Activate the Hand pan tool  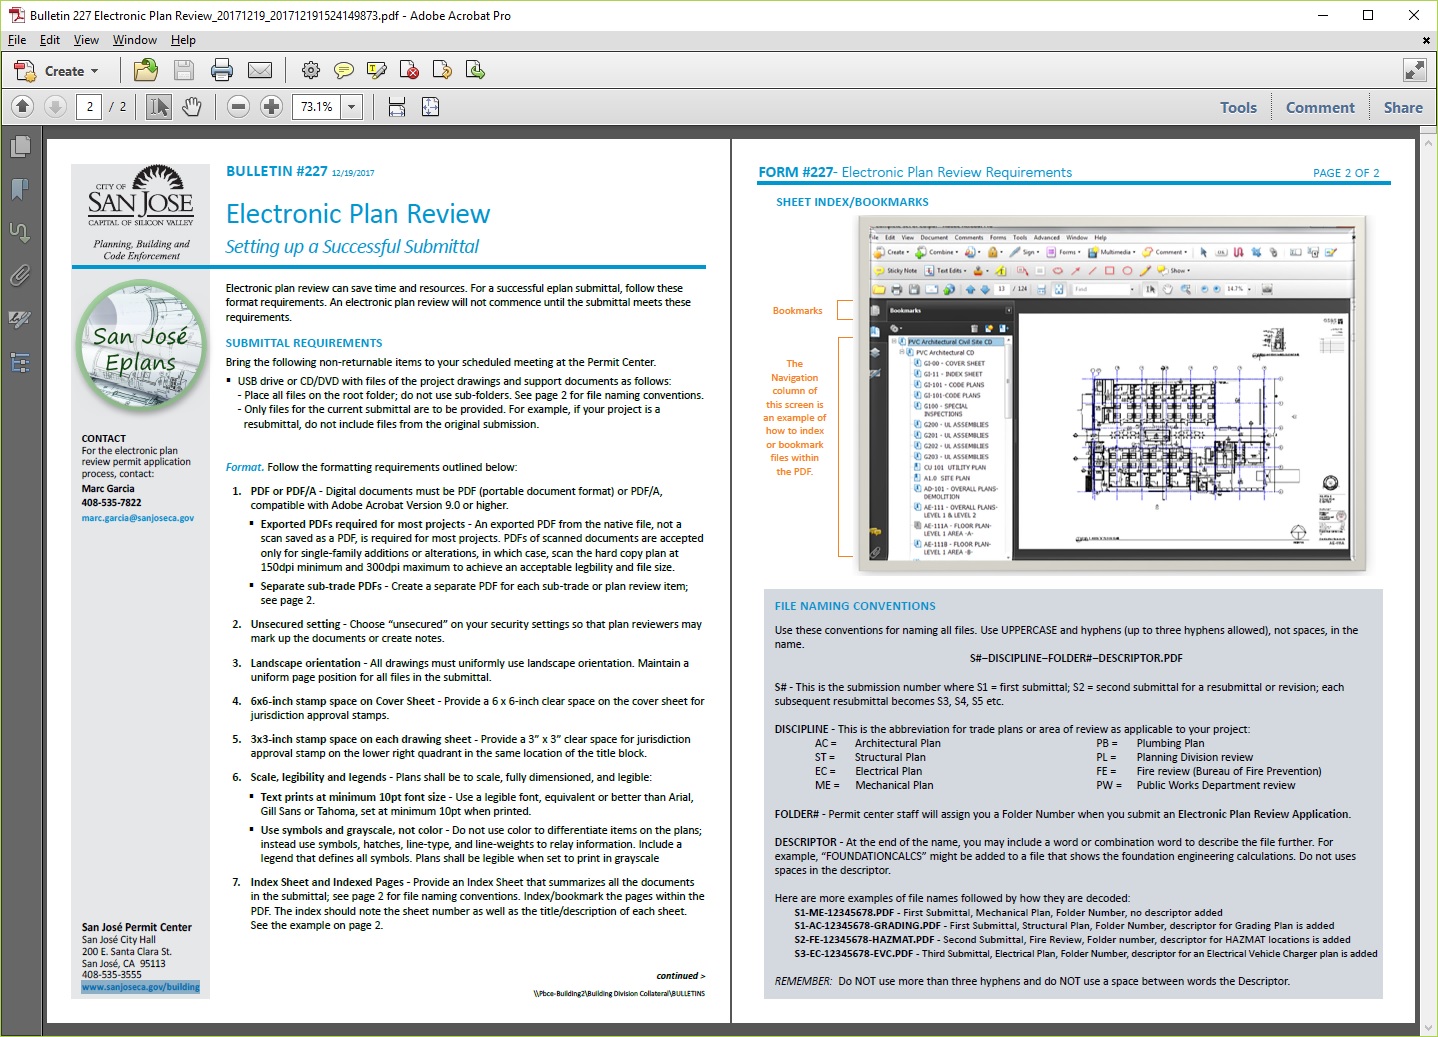[x=192, y=106]
